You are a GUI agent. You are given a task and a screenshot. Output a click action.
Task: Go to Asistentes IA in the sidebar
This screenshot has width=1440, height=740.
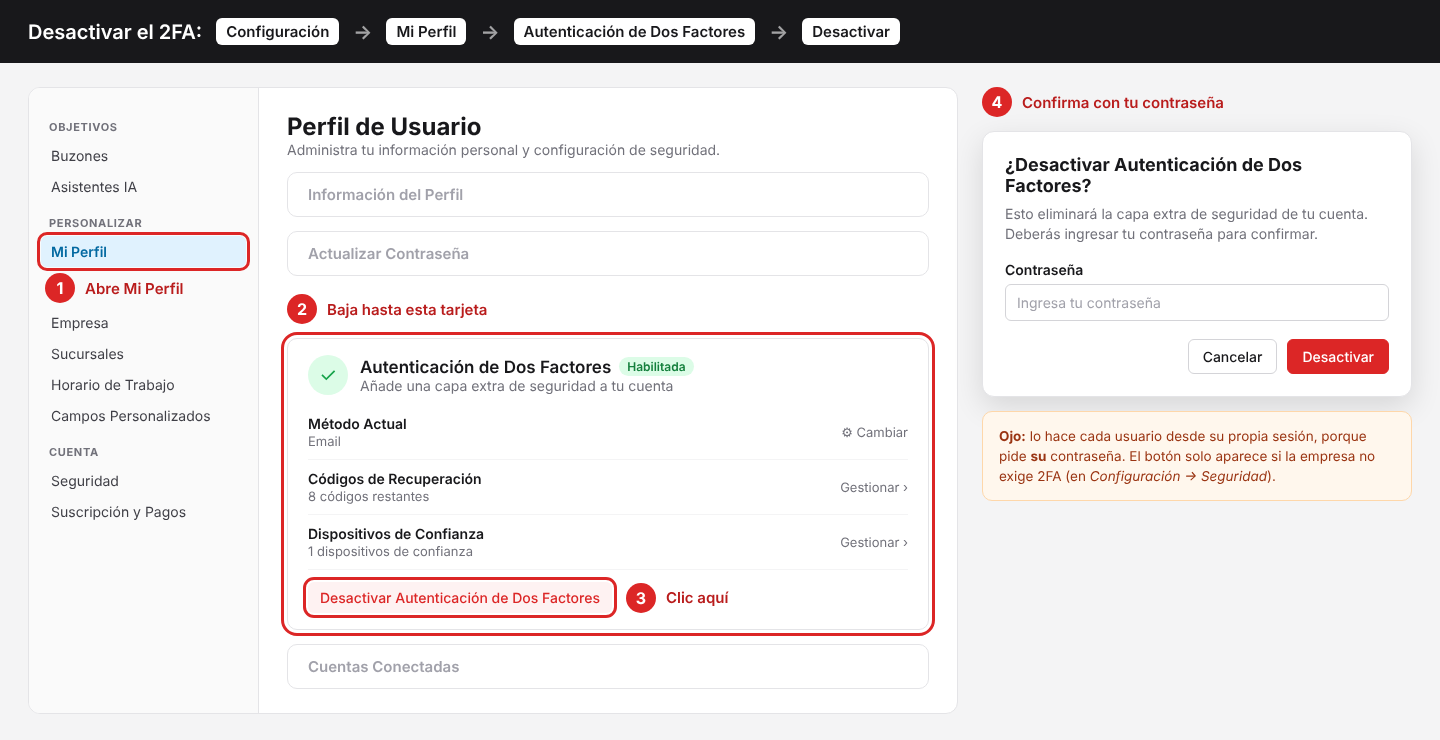(x=94, y=187)
